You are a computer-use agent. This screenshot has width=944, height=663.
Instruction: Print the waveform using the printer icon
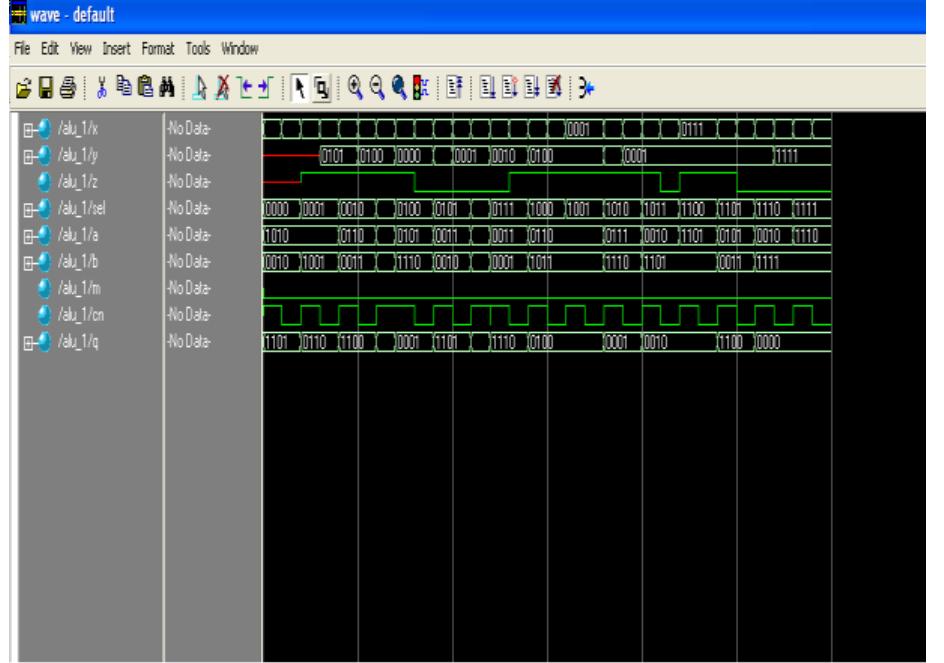tap(68, 88)
